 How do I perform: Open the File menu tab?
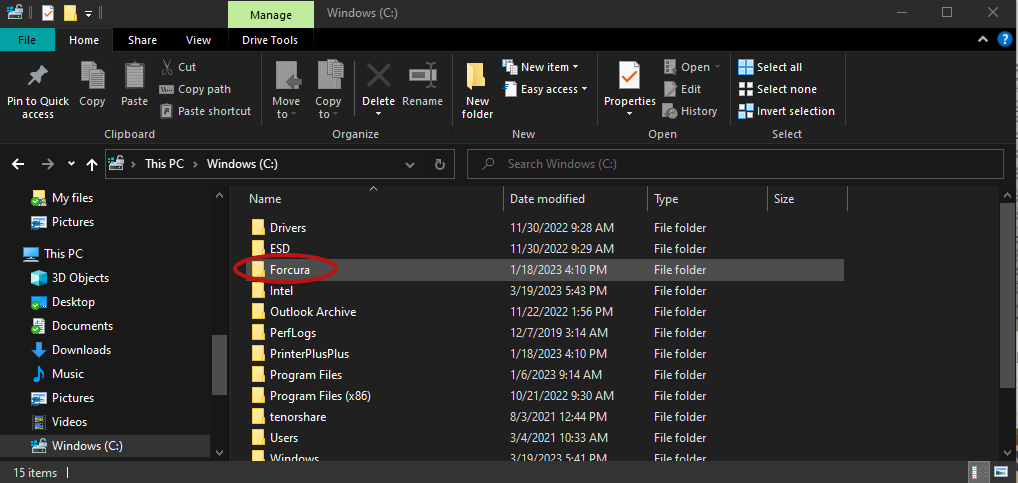coord(27,40)
